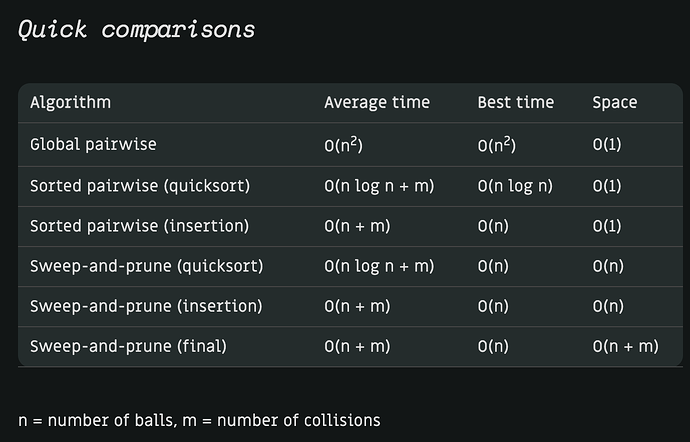Click Global pairwise best time O(n²)
Screen dimensions: 690x442
(x=497, y=144)
